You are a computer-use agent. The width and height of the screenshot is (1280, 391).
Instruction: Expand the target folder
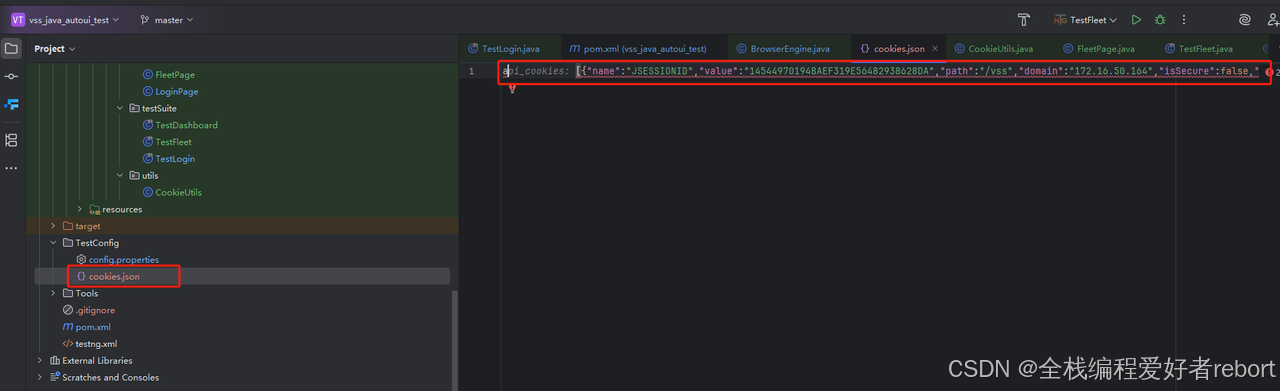(53, 226)
